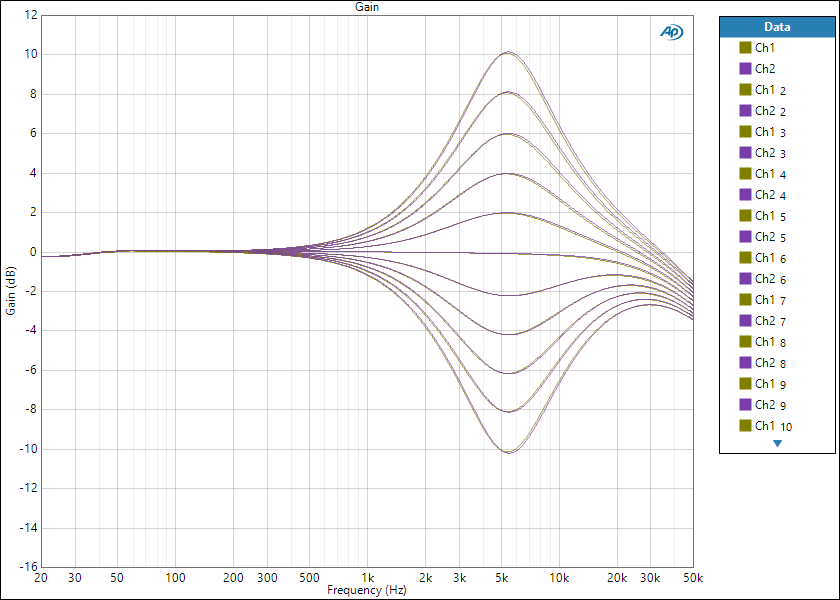The height and width of the screenshot is (600, 840).
Task: Click the Ch1 2 legend swatch
Action: [745, 89]
